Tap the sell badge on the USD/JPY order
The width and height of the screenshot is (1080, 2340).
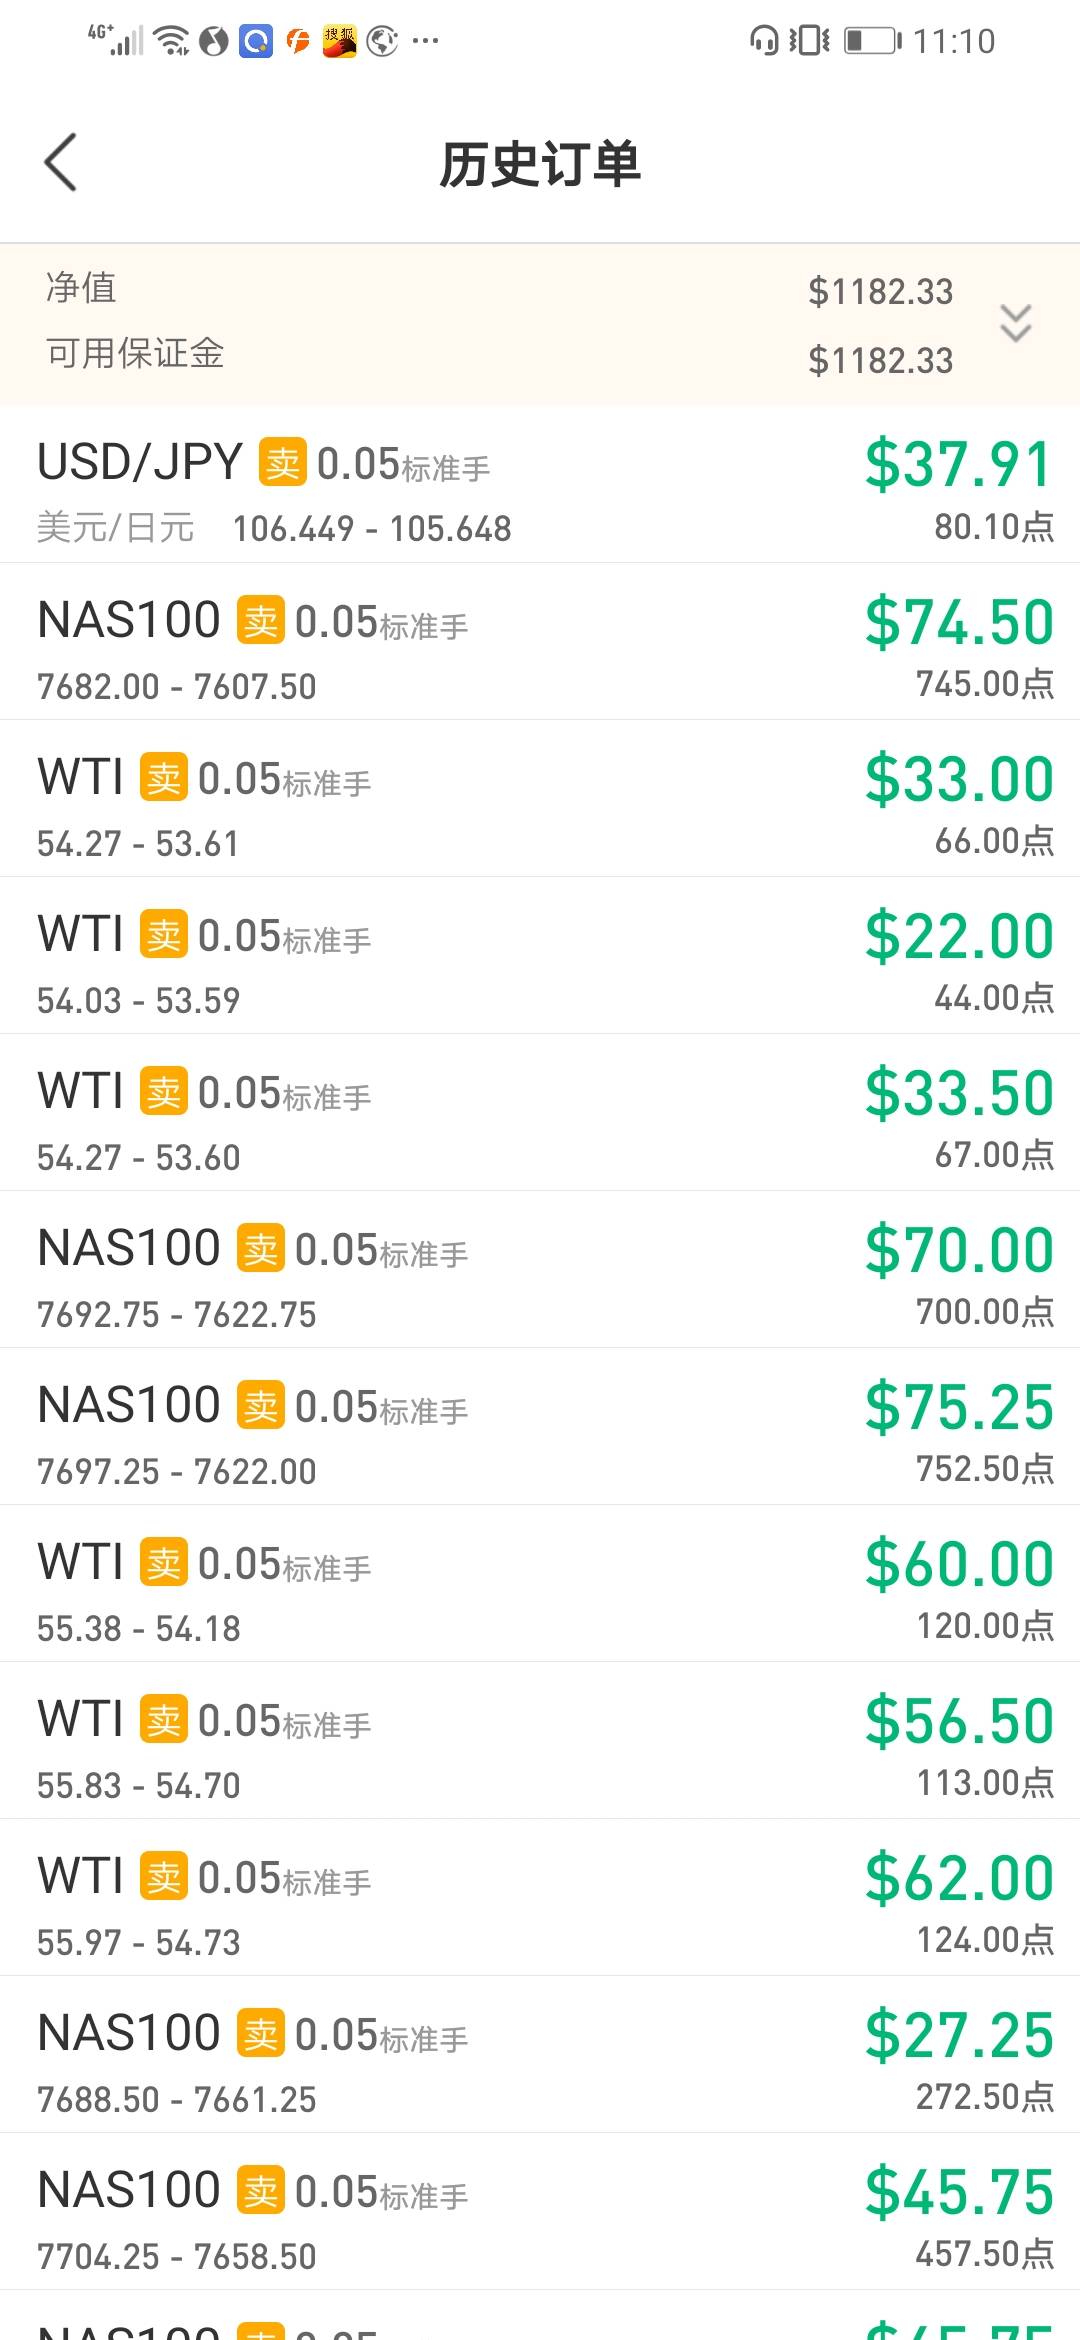283,463
